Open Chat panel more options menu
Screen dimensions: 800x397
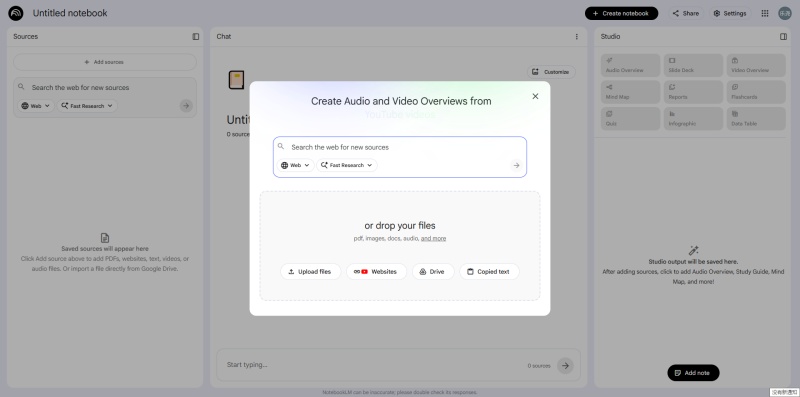(577, 37)
